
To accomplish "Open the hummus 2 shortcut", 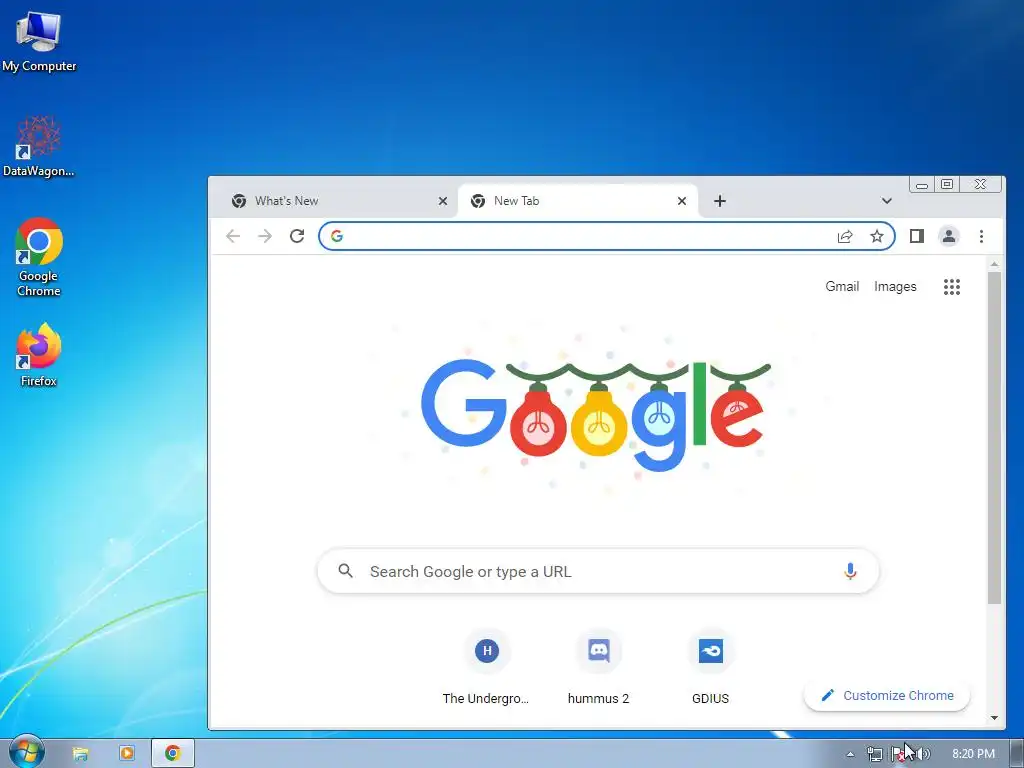I will tap(598, 667).
